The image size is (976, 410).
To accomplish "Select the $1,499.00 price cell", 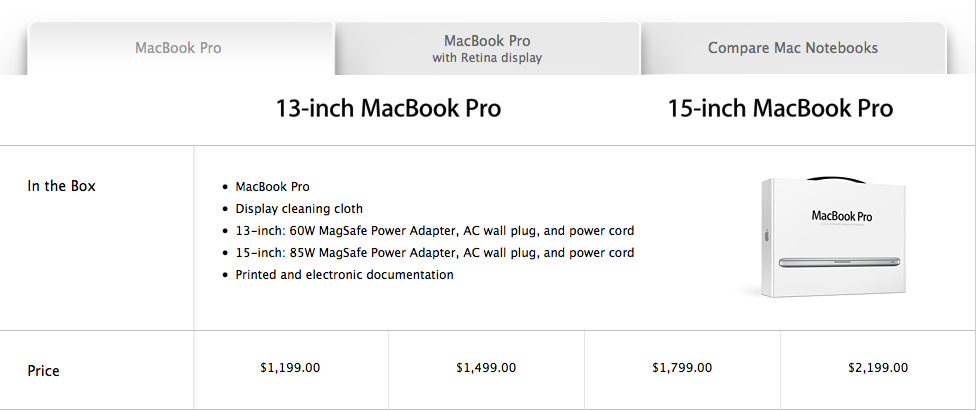I will [486, 368].
